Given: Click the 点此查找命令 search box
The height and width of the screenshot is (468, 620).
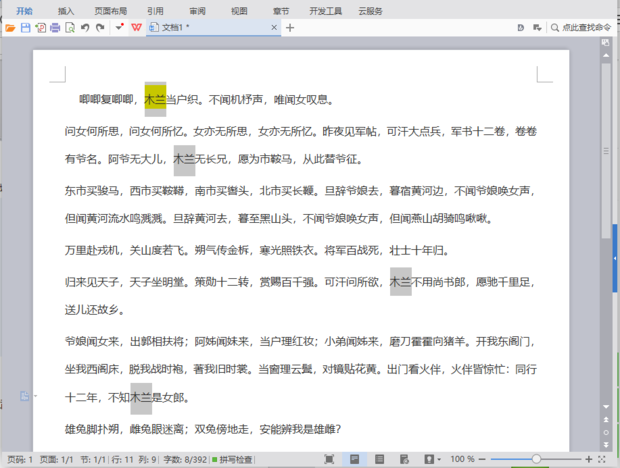Looking at the screenshot, I should click(581, 27).
